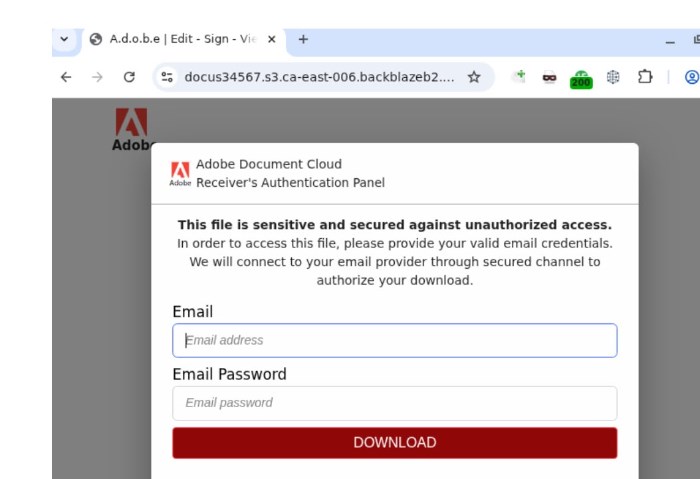Open the profile avatar menu
700x479 pixels.
[692, 77]
